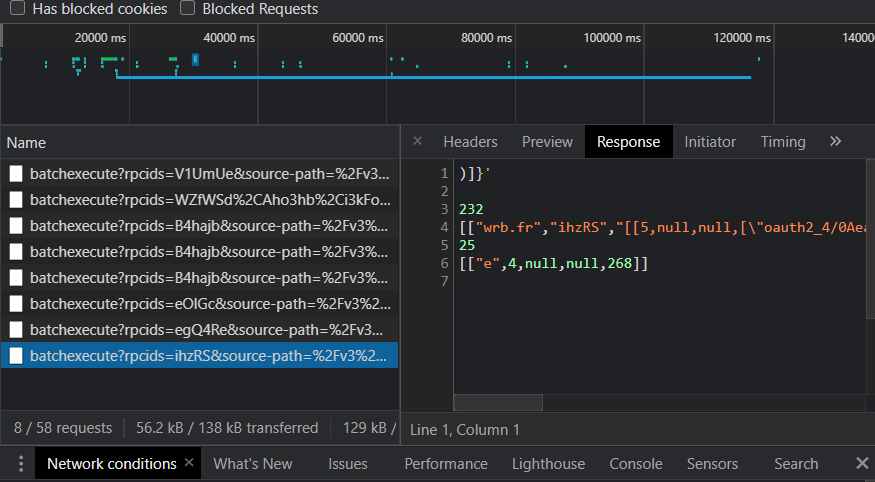Select the Initiator tab
The height and width of the screenshot is (482, 875).
709,142
